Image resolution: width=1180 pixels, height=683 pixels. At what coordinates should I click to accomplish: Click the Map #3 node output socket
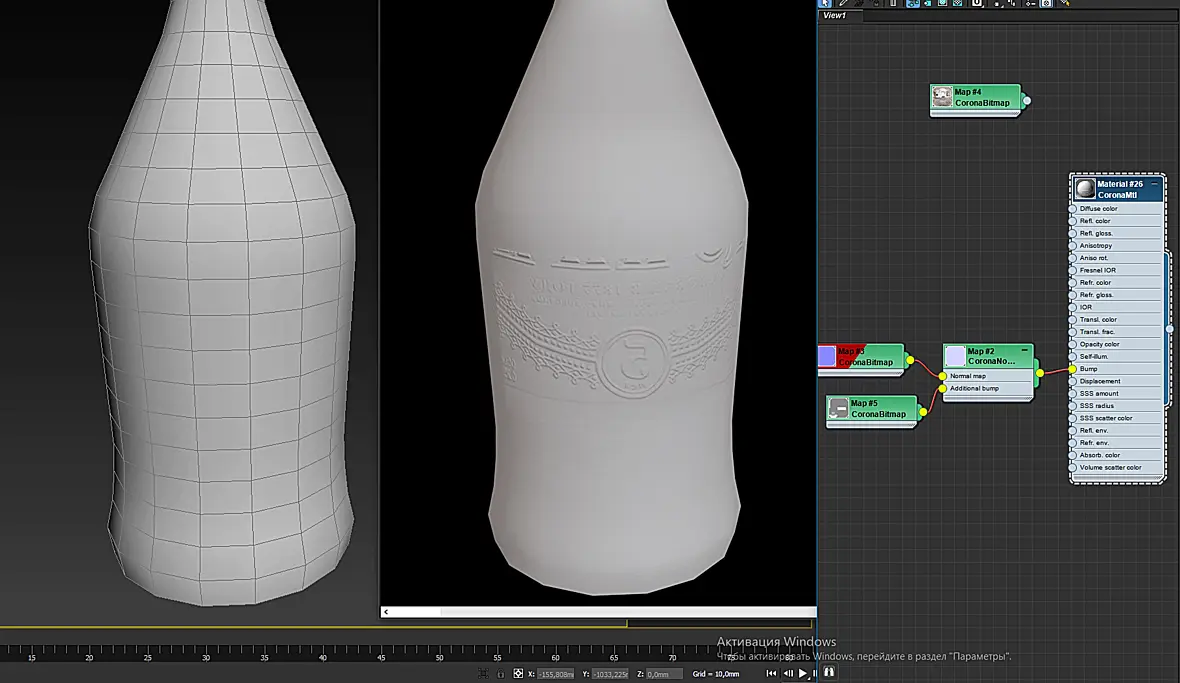pos(910,360)
